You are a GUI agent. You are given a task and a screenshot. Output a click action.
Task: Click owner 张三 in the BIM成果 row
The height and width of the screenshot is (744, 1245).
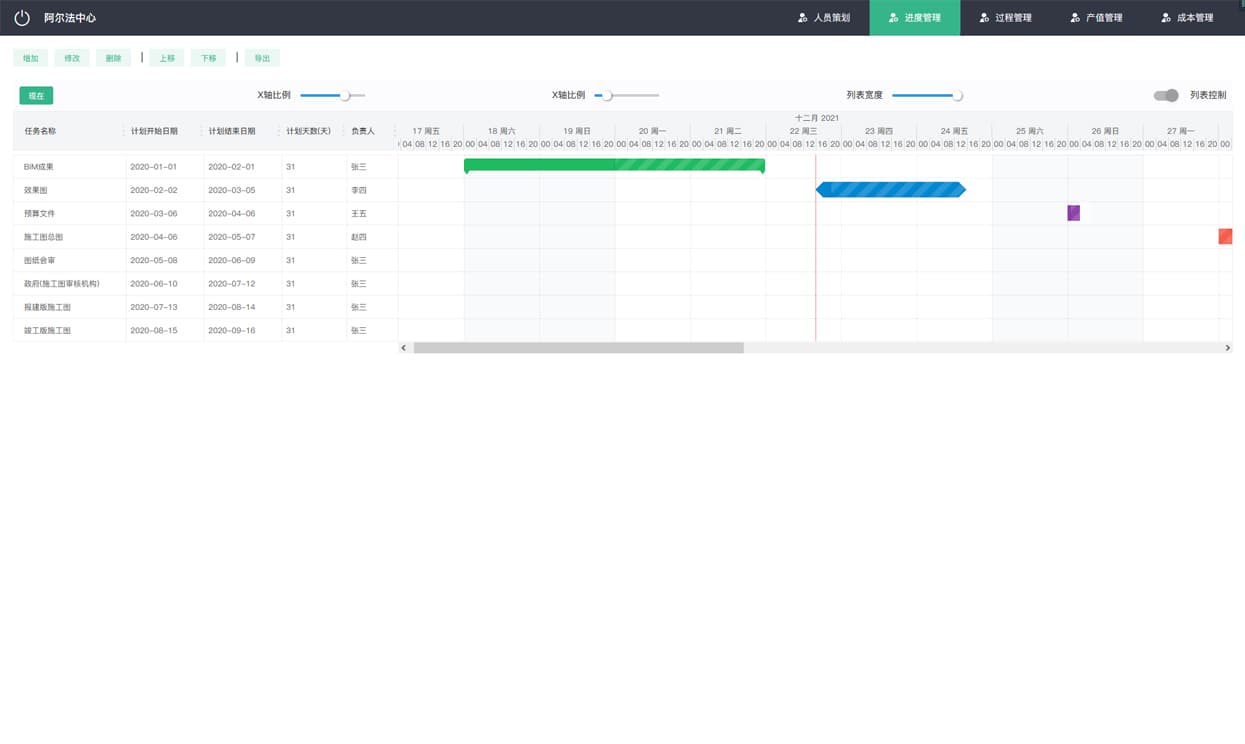359,167
